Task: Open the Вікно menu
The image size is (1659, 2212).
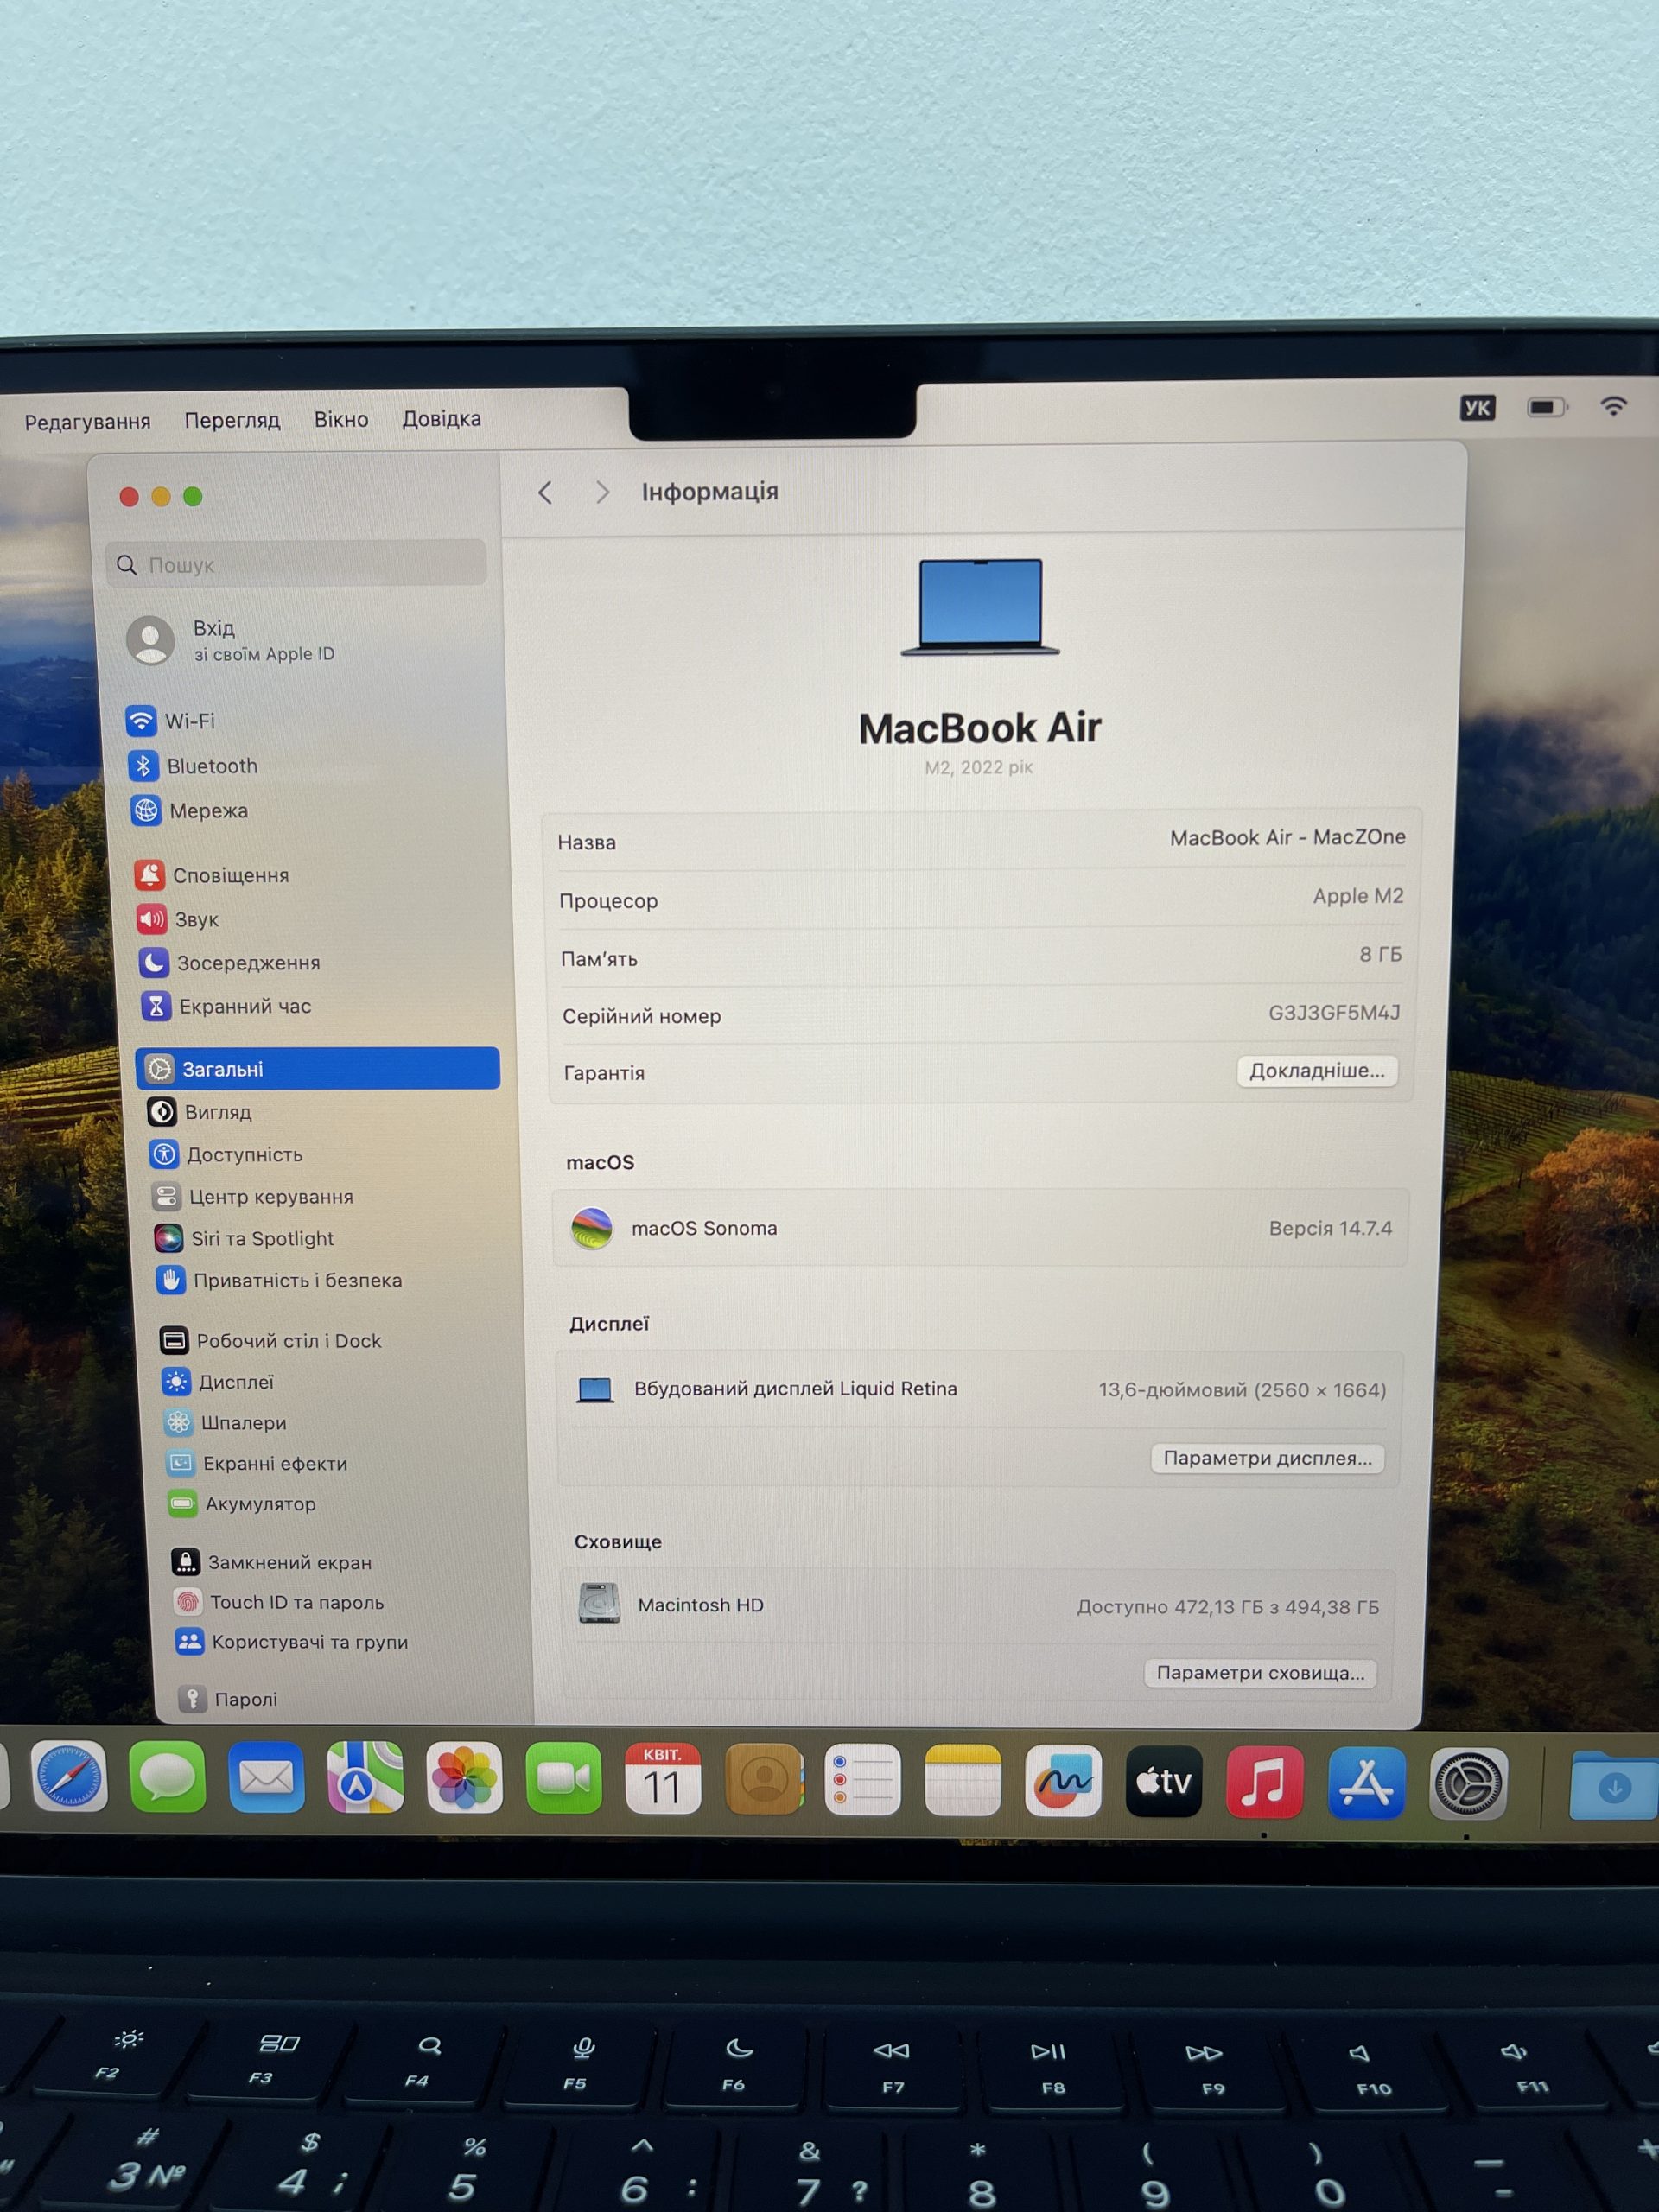Action: click(341, 419)
